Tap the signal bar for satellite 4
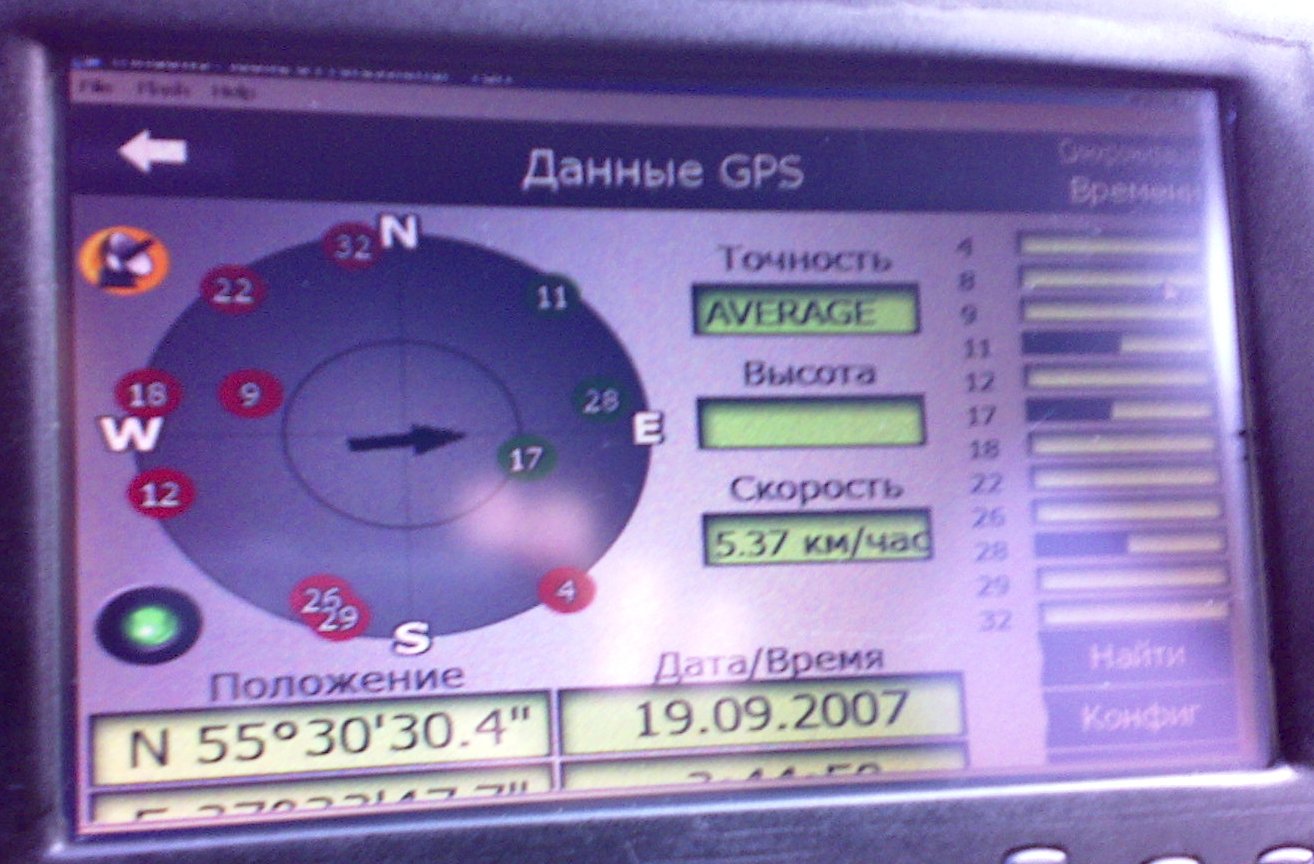1314x864 pixels. point(1108,245)
